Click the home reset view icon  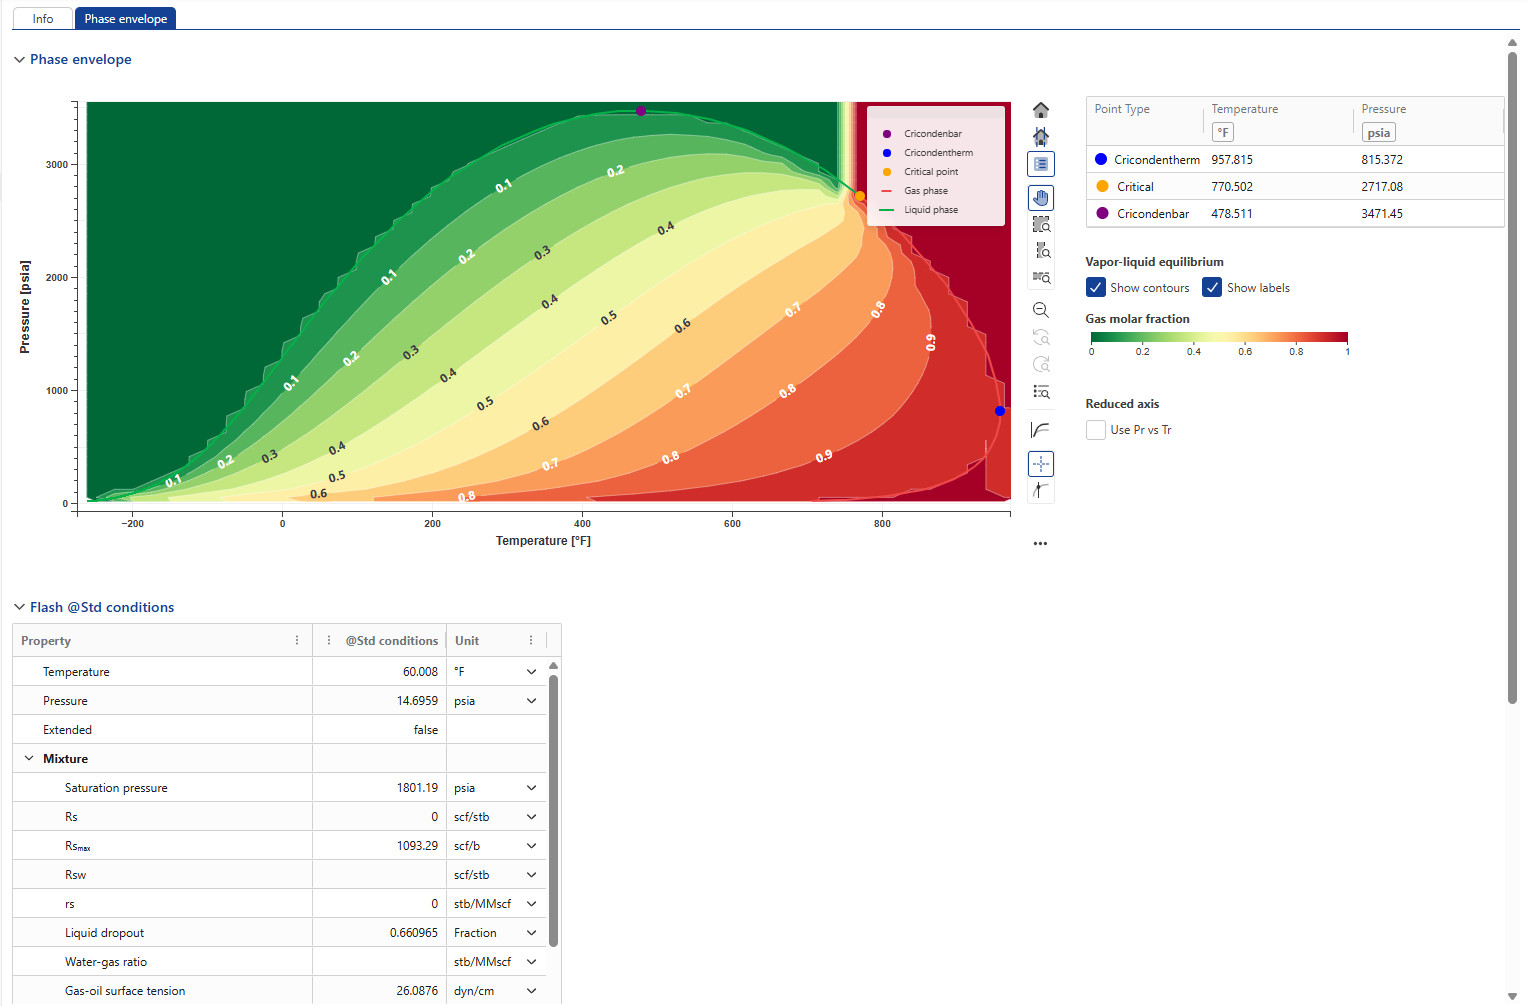pos(1041,110)
